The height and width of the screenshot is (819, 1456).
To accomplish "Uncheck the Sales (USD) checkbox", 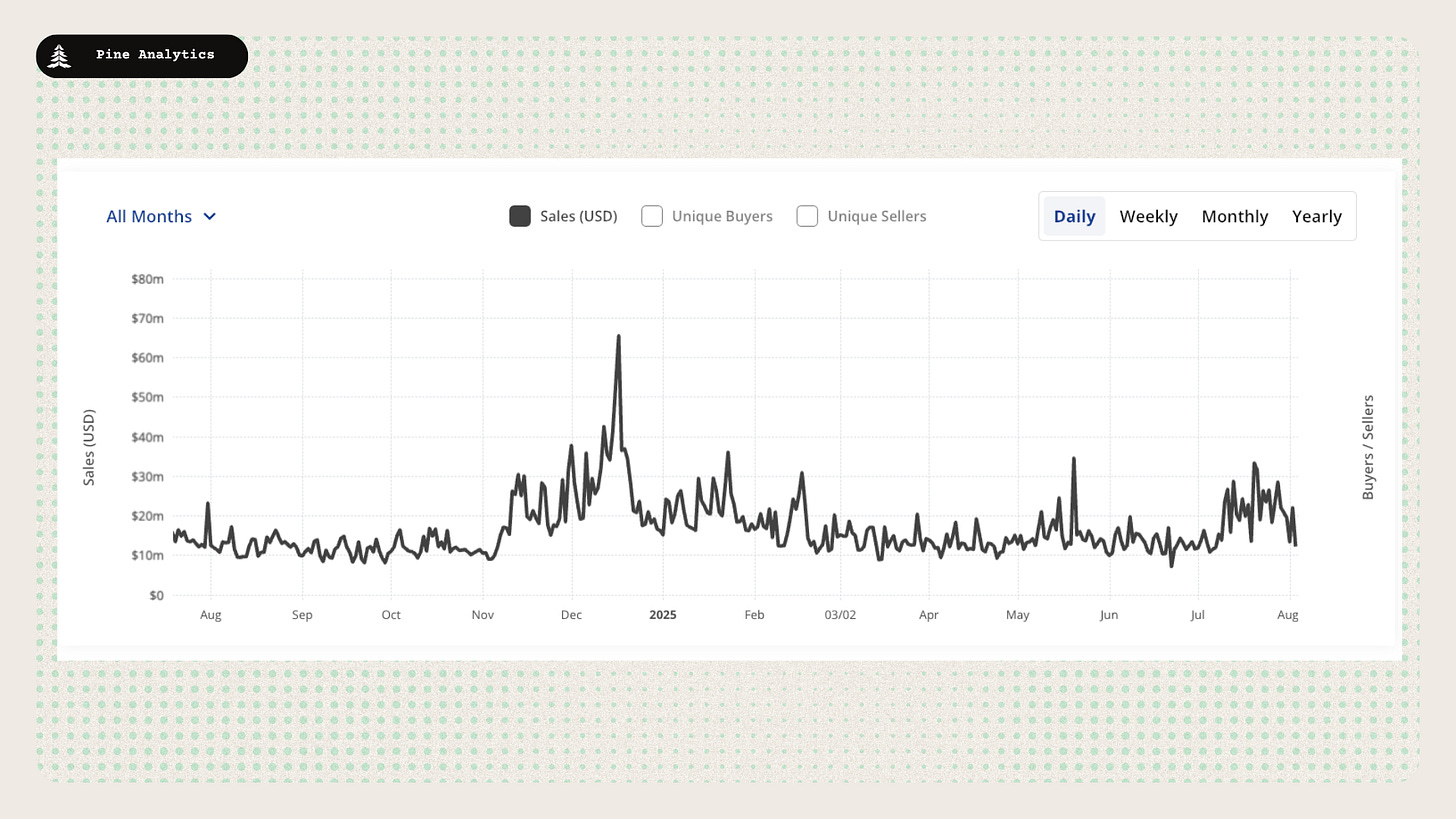I will [x=520, y=216].
